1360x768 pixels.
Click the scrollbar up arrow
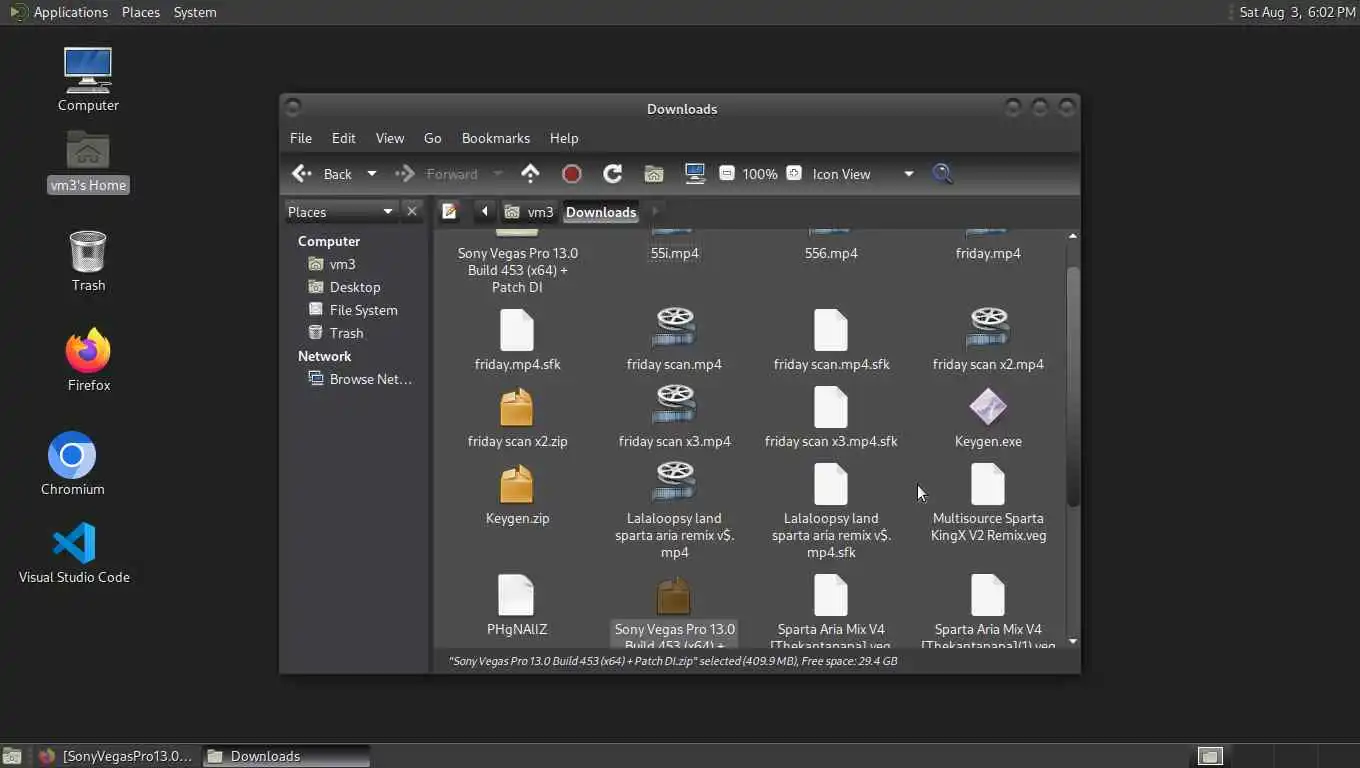(x=1073, y=236)
